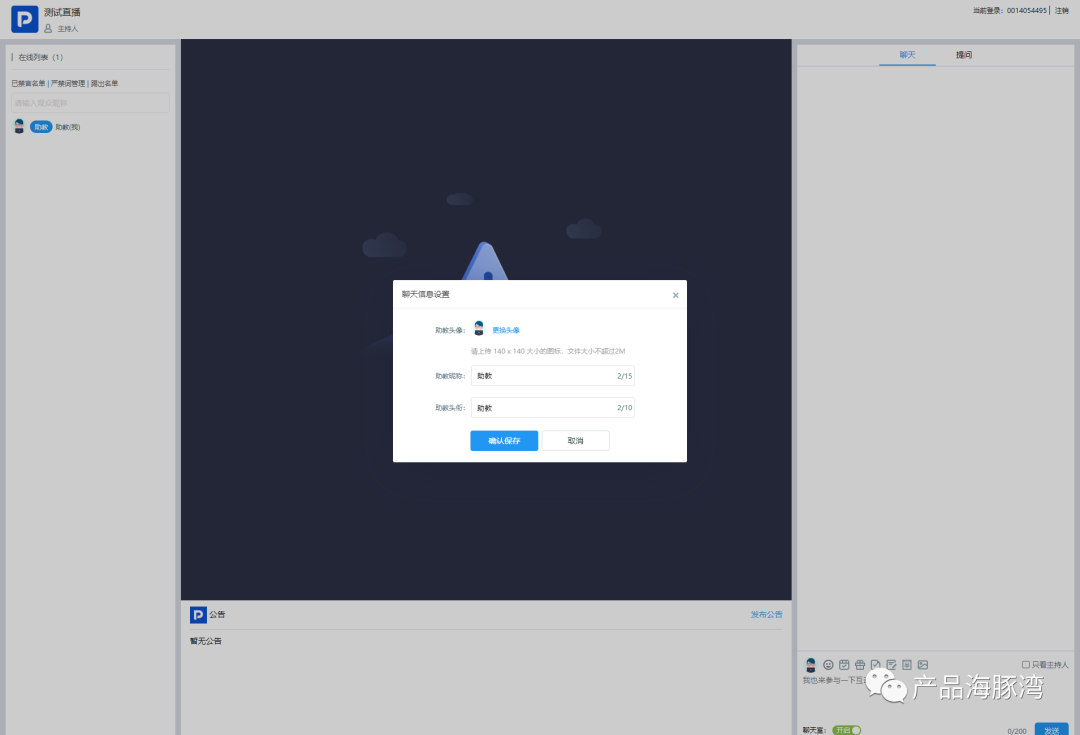Switch to the 聊天 tab
Screen dimensions: 1080x735
[907, 55]
